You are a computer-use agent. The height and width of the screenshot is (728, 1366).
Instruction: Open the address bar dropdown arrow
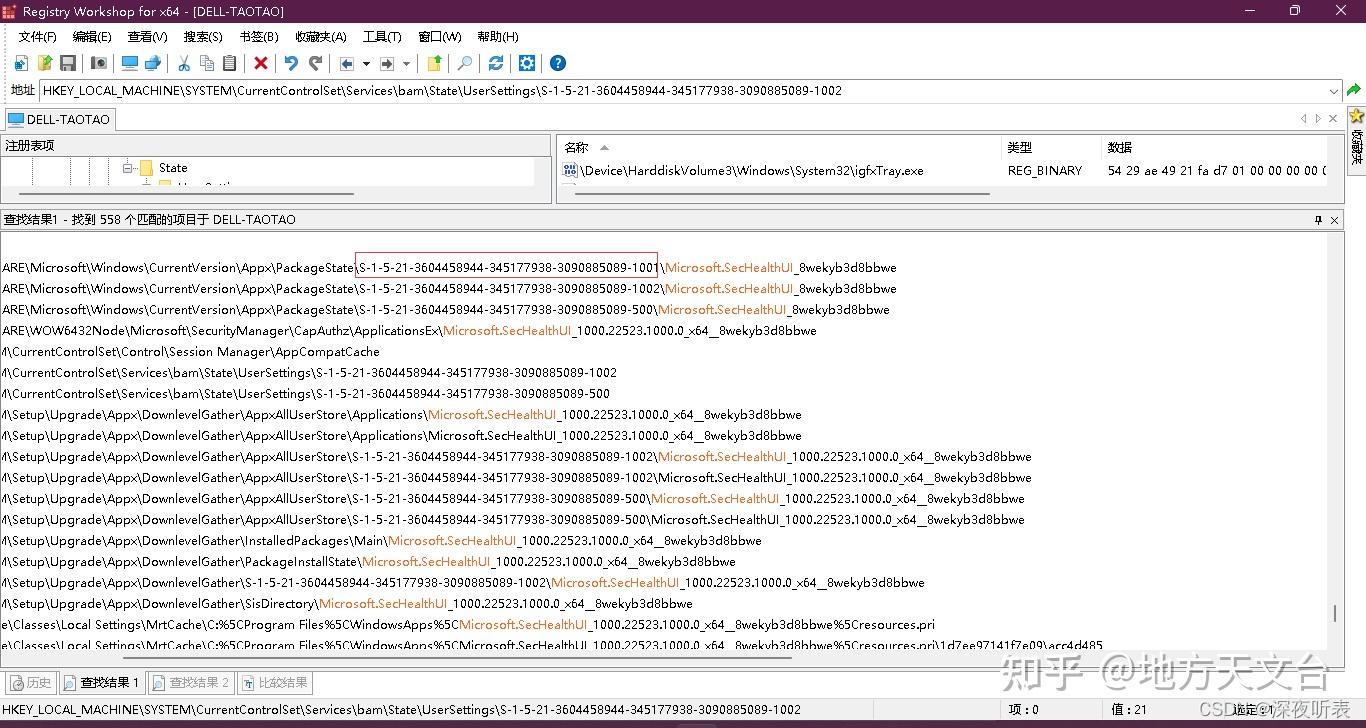(1333, 91)
